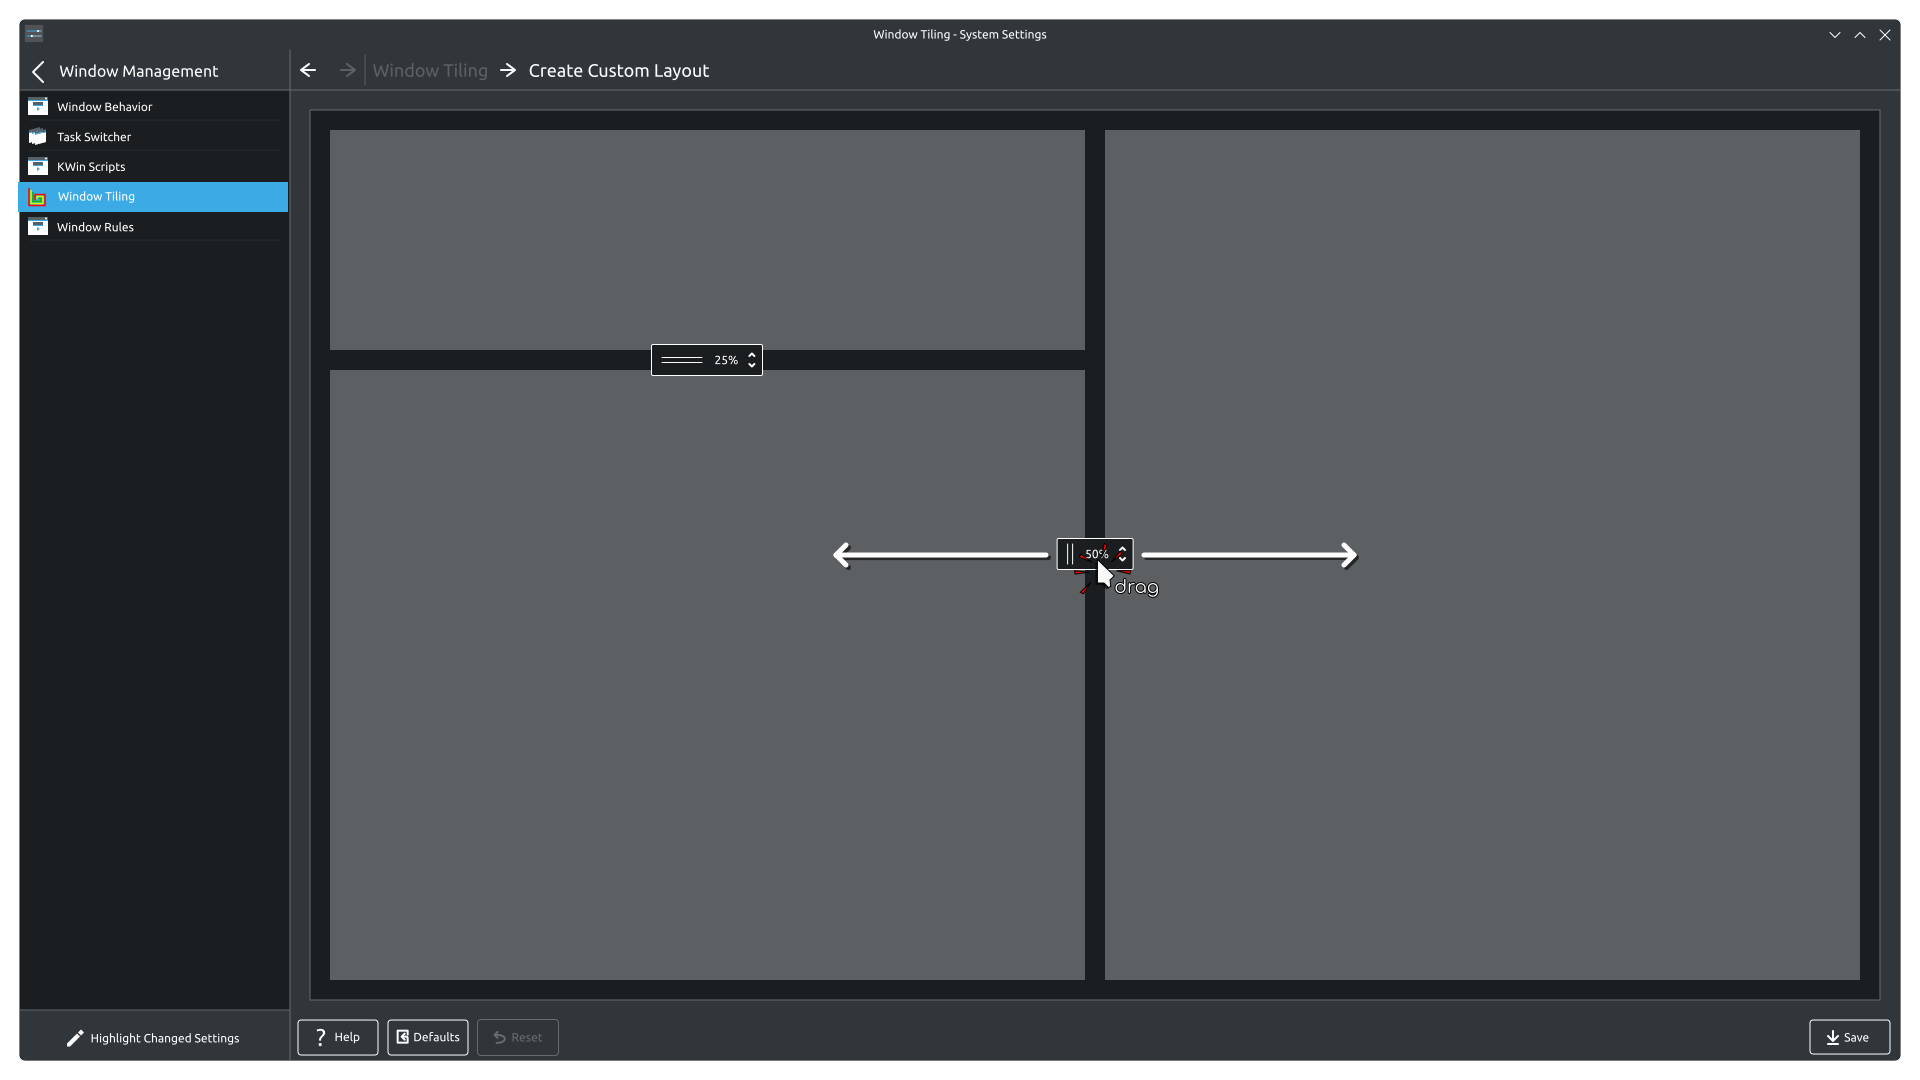Click the Reset button
This screenshot has height=1080, width=1920.
pos(517,1037)
